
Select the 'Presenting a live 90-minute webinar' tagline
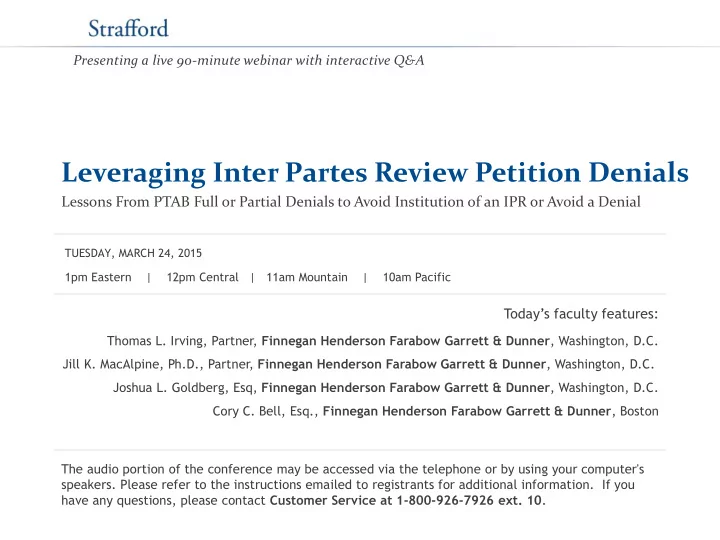pos(248,60)
